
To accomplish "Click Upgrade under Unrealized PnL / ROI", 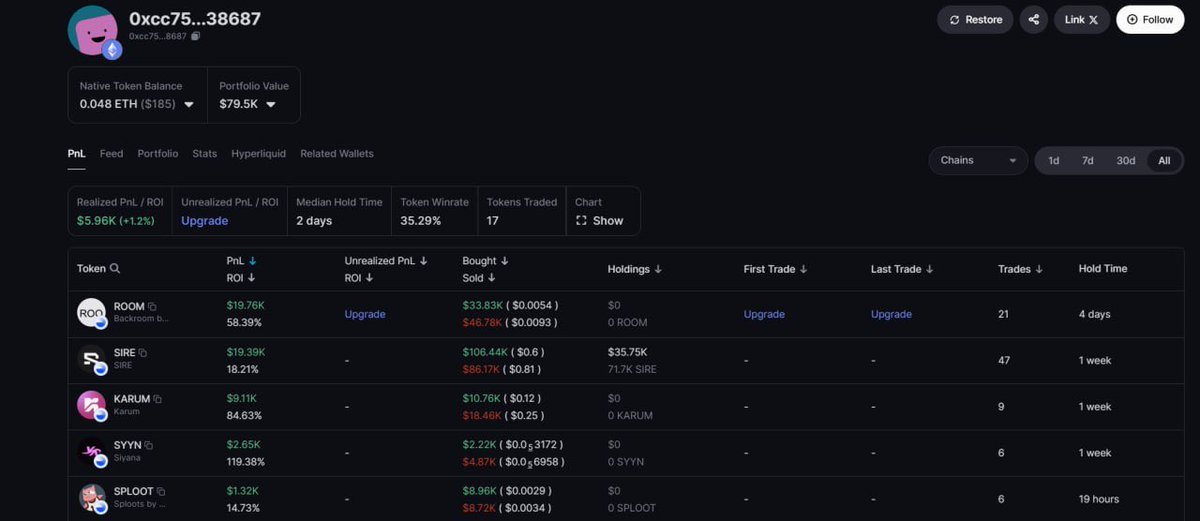I will coord(205,221).
